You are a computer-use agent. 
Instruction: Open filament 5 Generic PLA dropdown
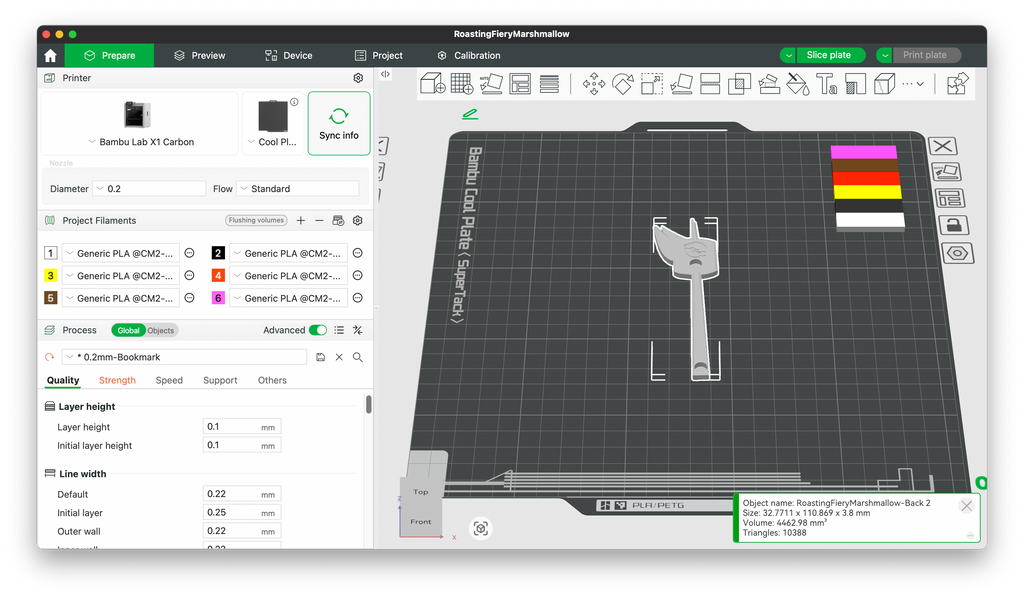click(120, 298)
